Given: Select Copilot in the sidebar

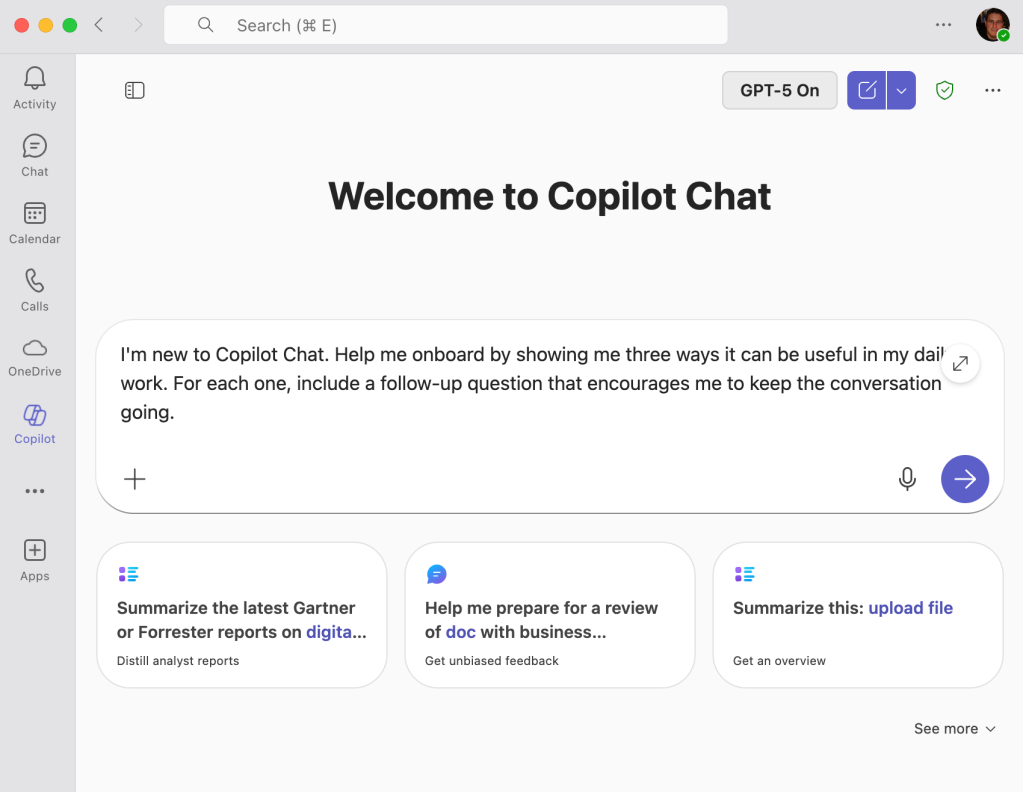Looking at the screenshot, I should pos(34,422).
